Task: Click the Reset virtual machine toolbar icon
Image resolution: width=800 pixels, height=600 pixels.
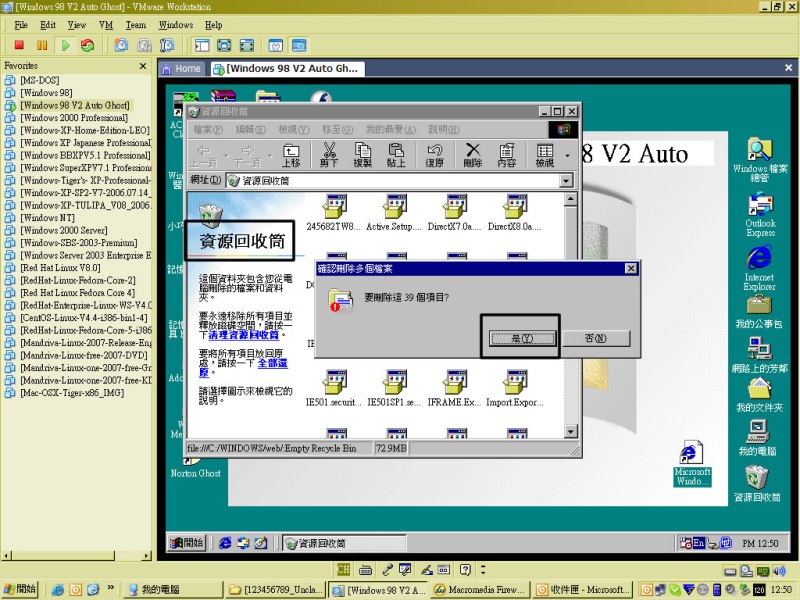Action: tap(88, 45)
